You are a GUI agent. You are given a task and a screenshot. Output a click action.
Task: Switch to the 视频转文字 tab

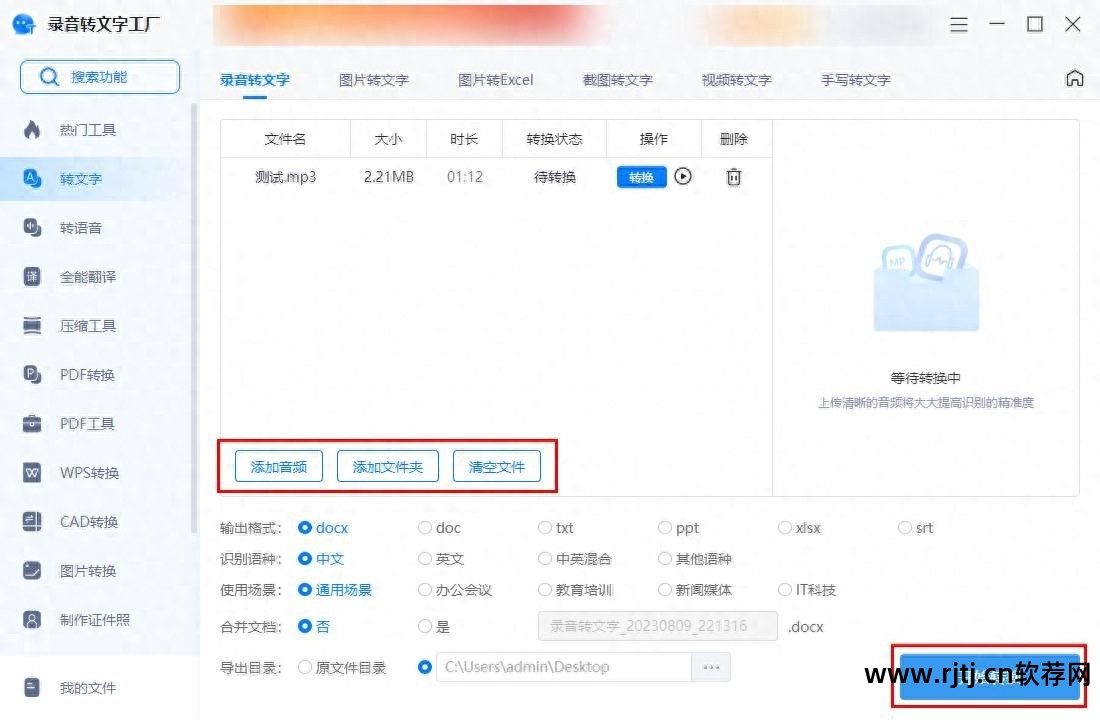[736, 79]
